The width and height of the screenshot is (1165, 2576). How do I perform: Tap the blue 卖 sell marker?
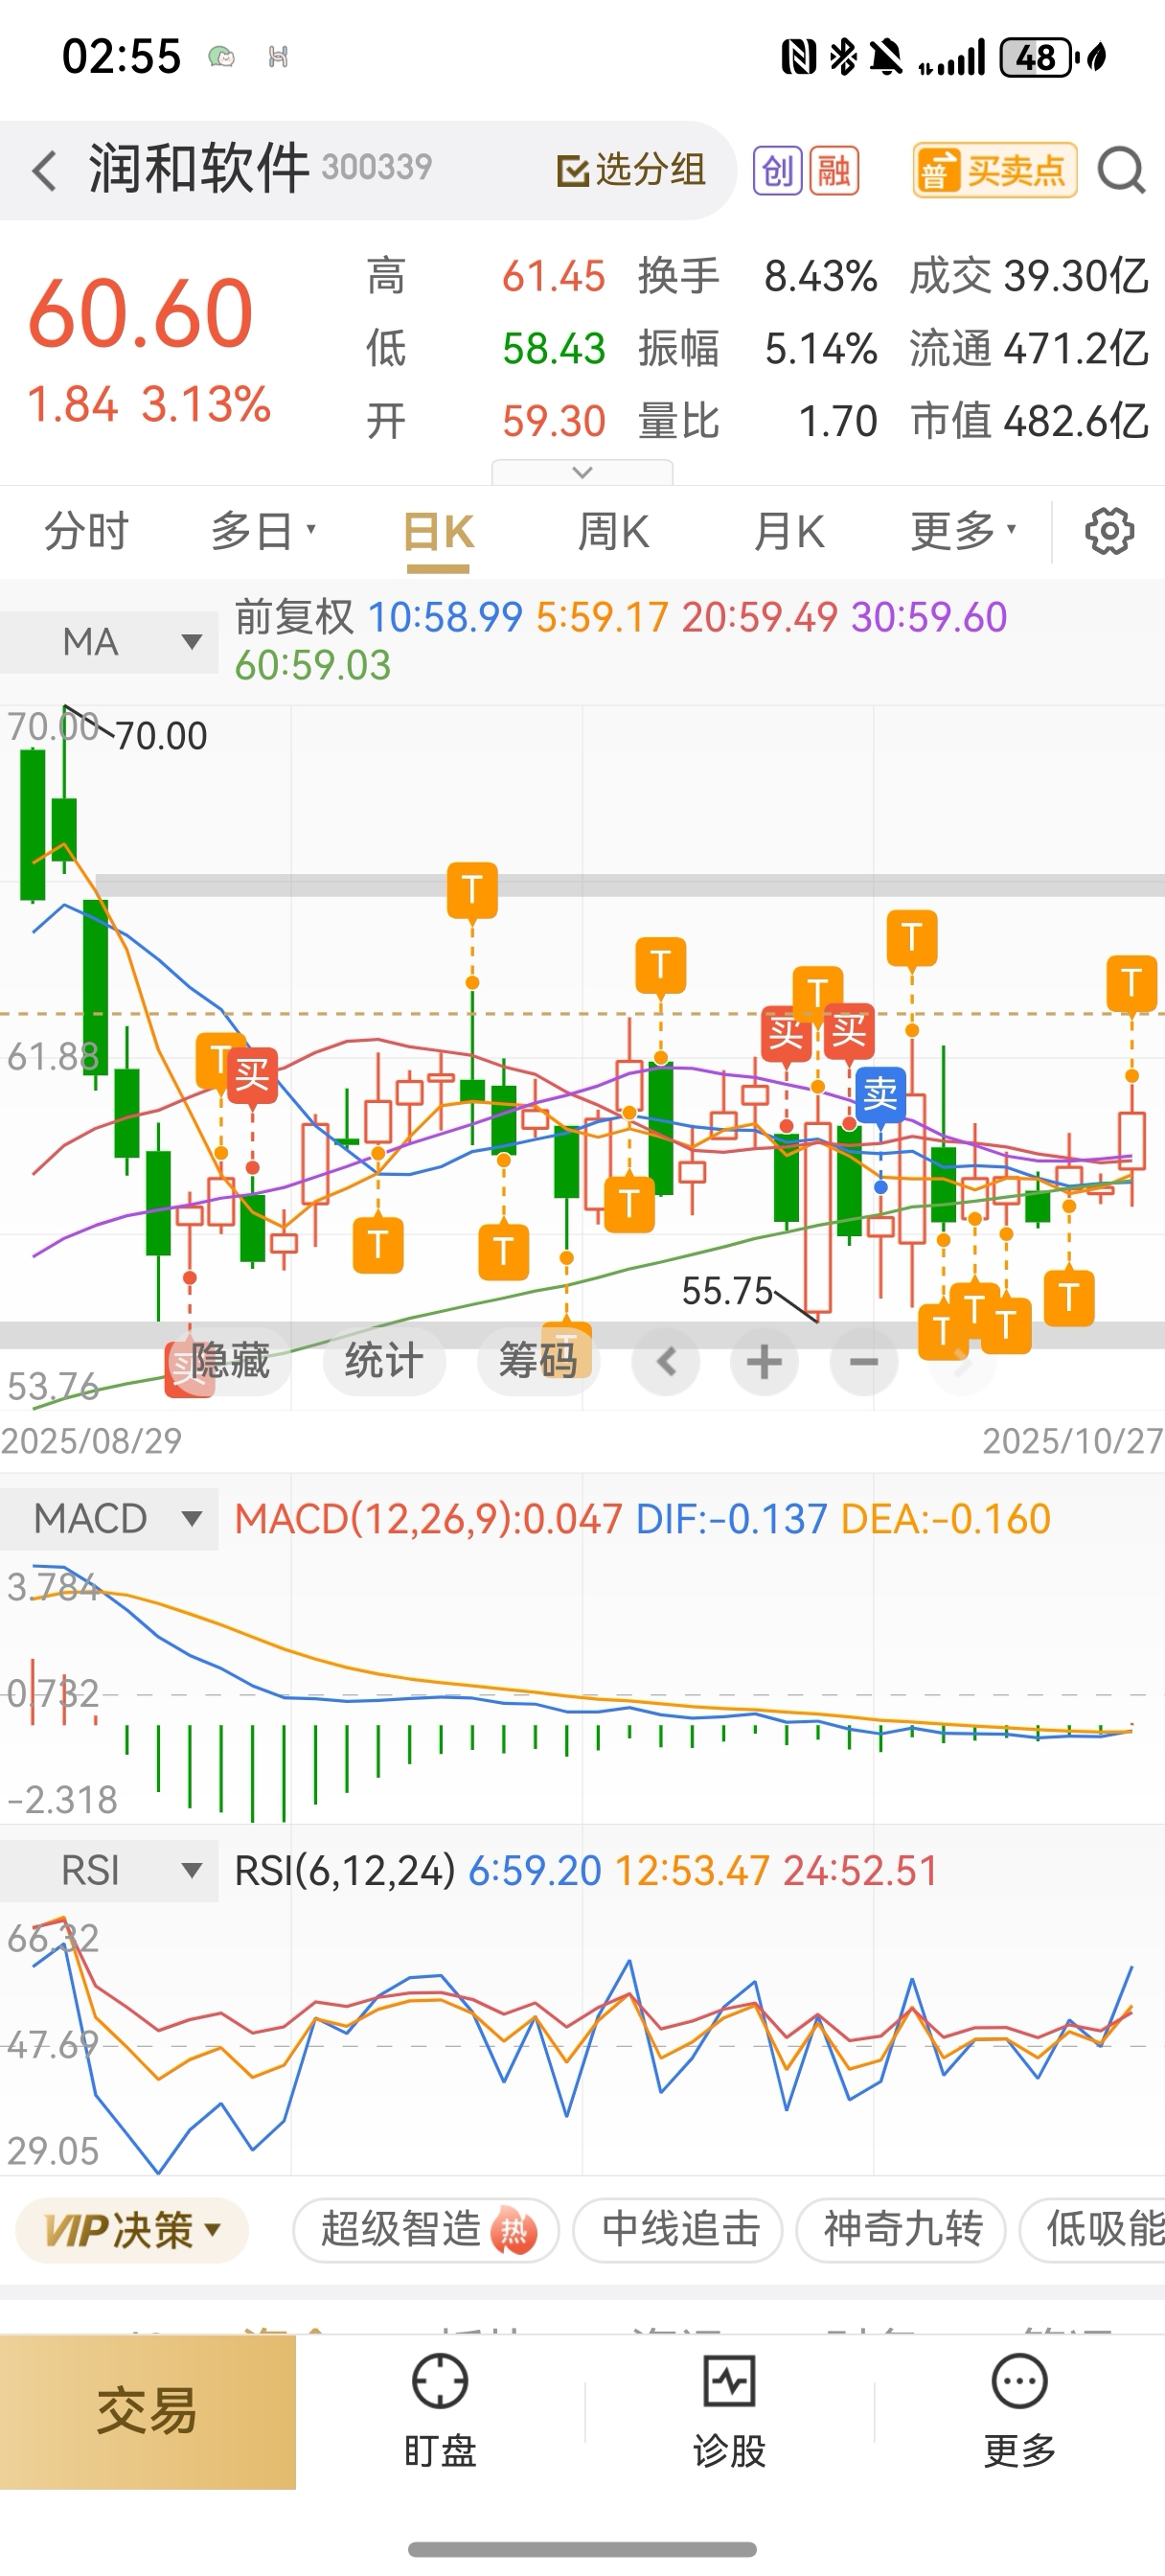tap(880, 1096)
